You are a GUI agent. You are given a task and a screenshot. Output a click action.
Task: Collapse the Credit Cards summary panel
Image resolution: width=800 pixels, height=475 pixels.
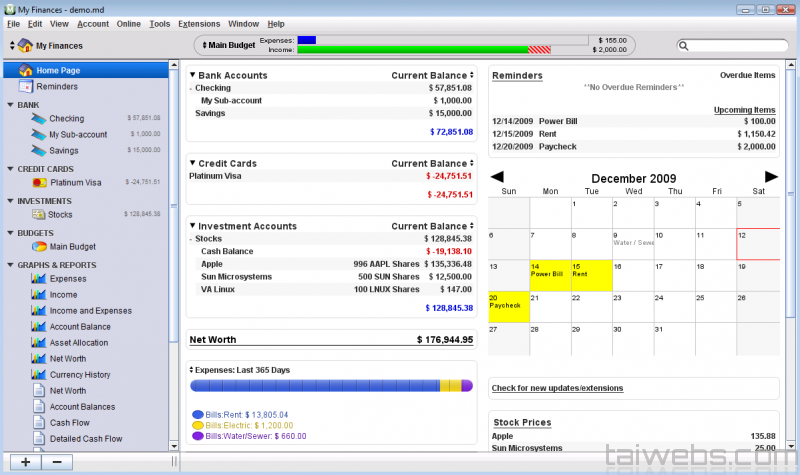192,163
